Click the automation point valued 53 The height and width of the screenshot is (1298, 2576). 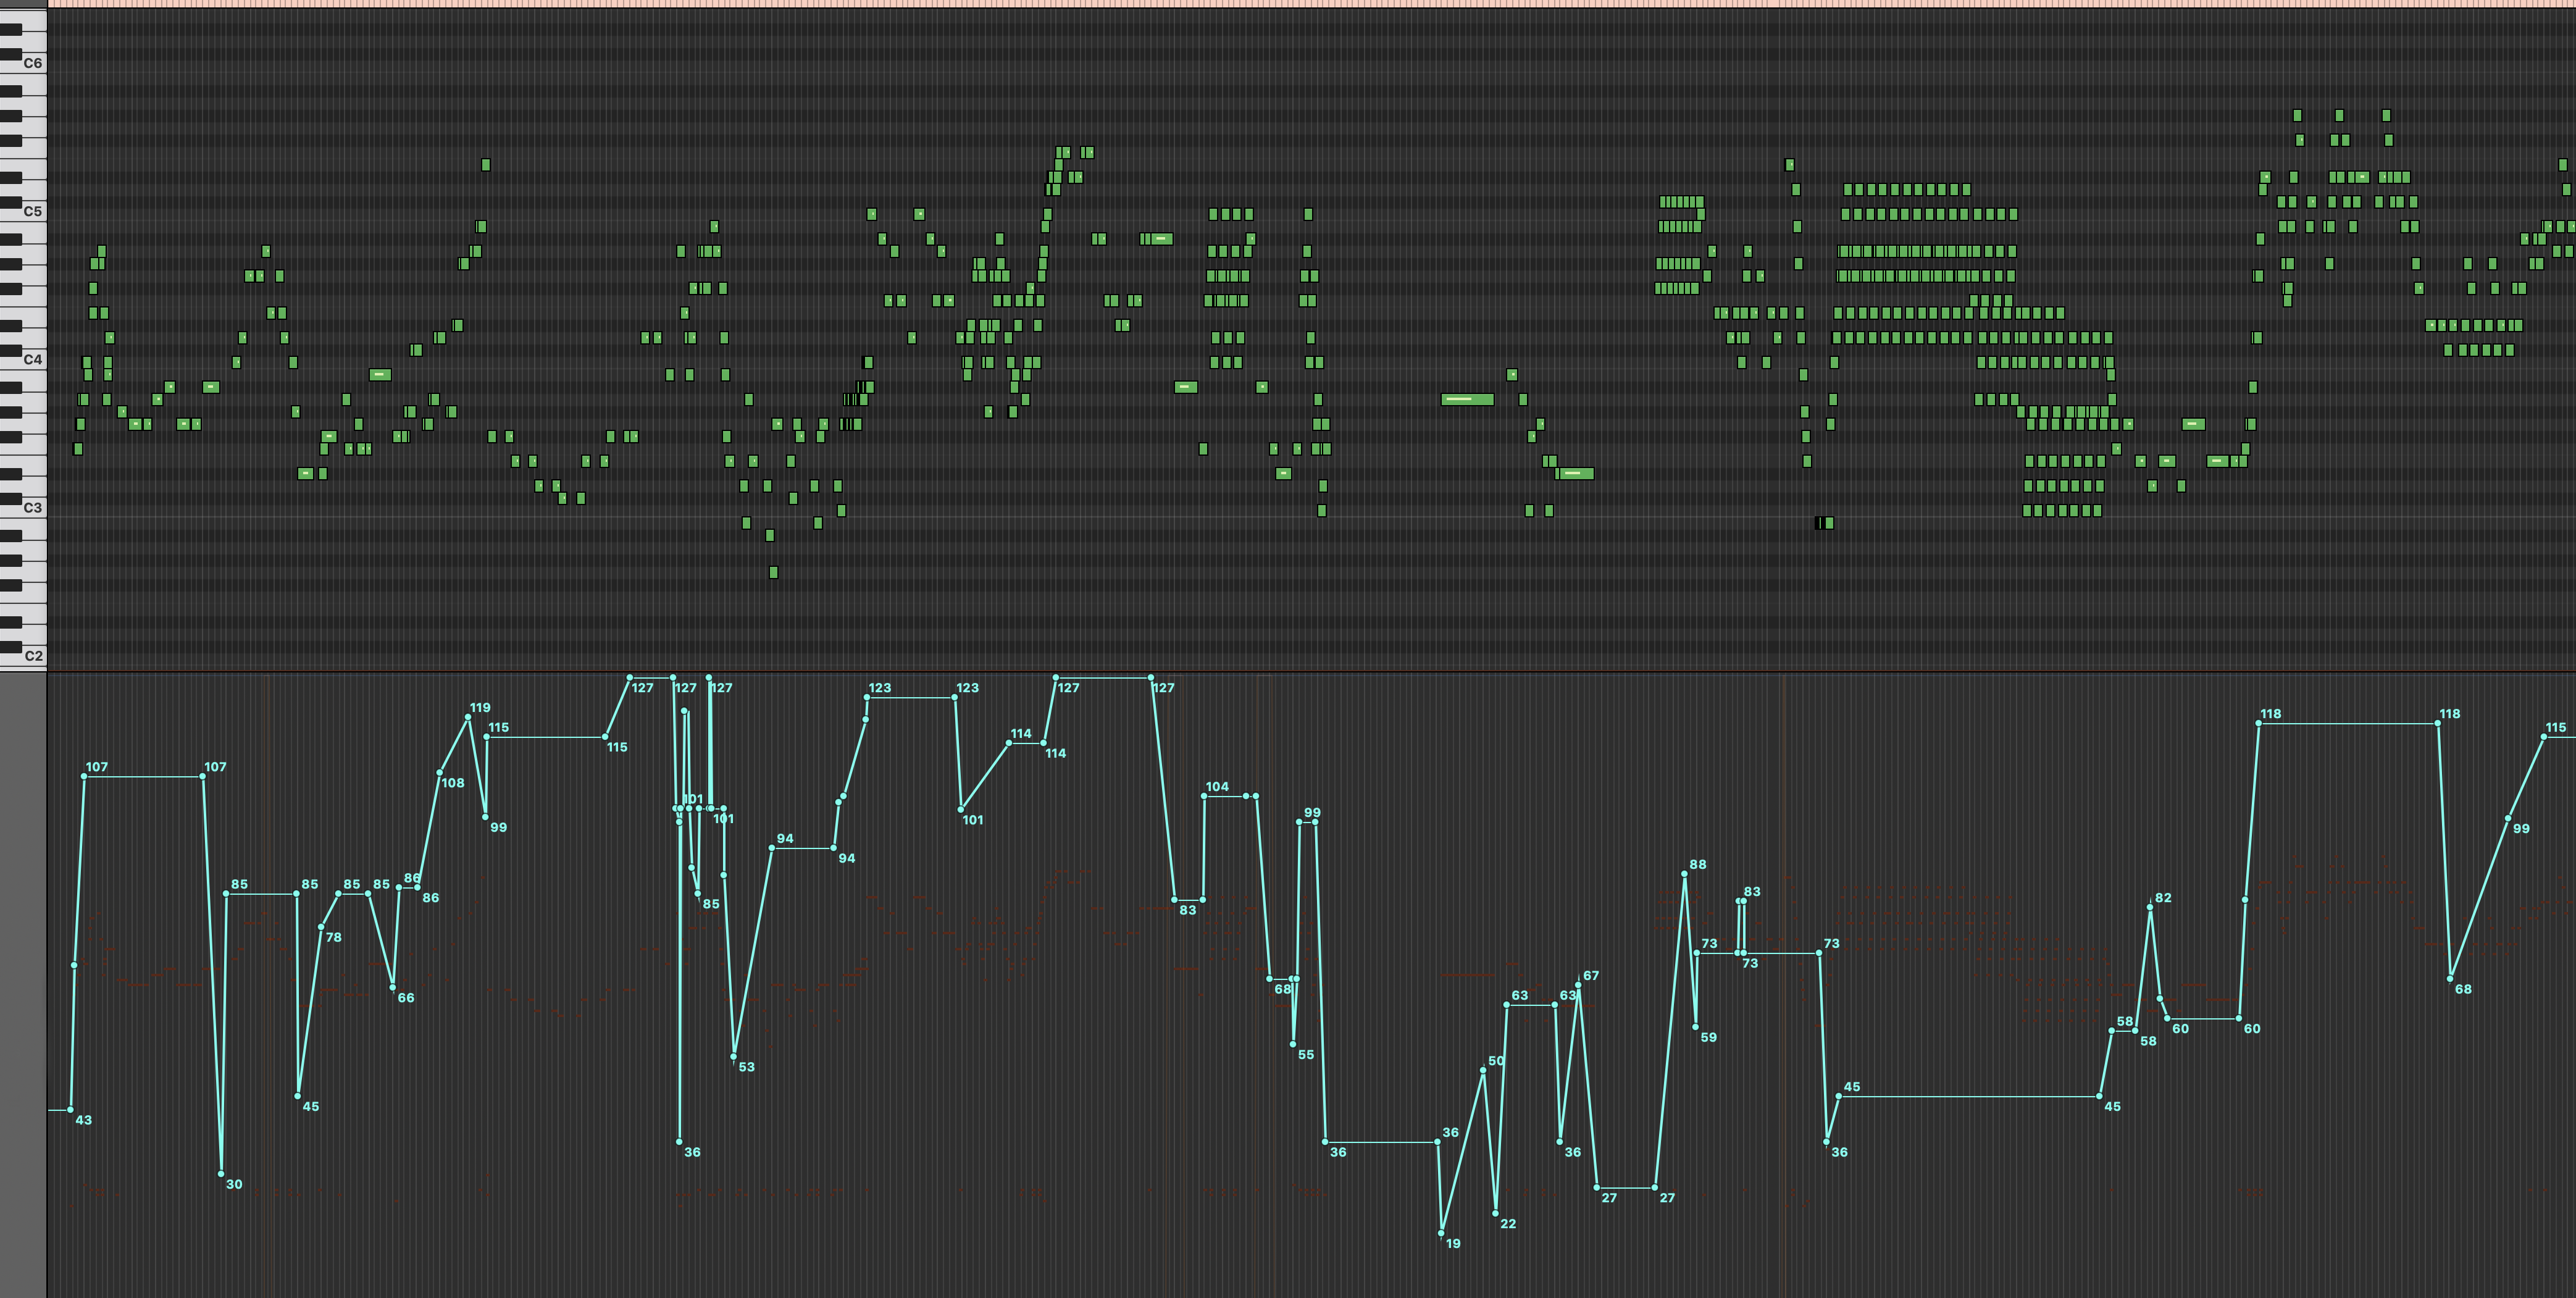734,1056
